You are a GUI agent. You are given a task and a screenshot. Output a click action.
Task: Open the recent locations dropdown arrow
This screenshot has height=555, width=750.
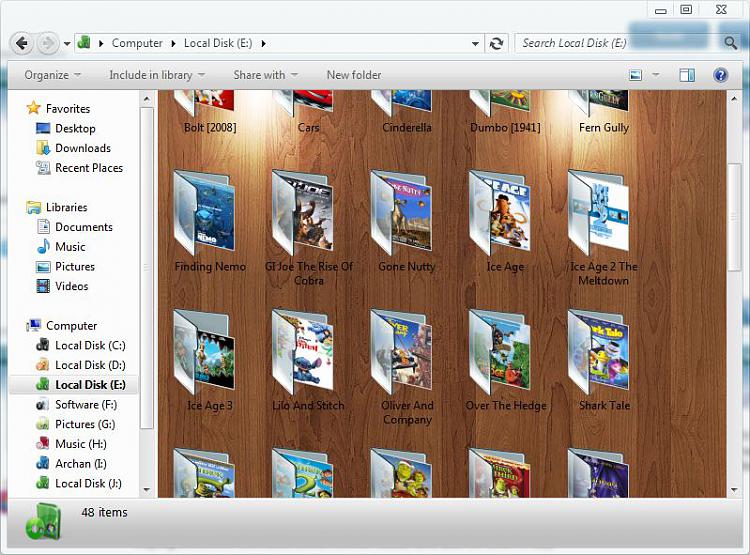tap(67, 44)
